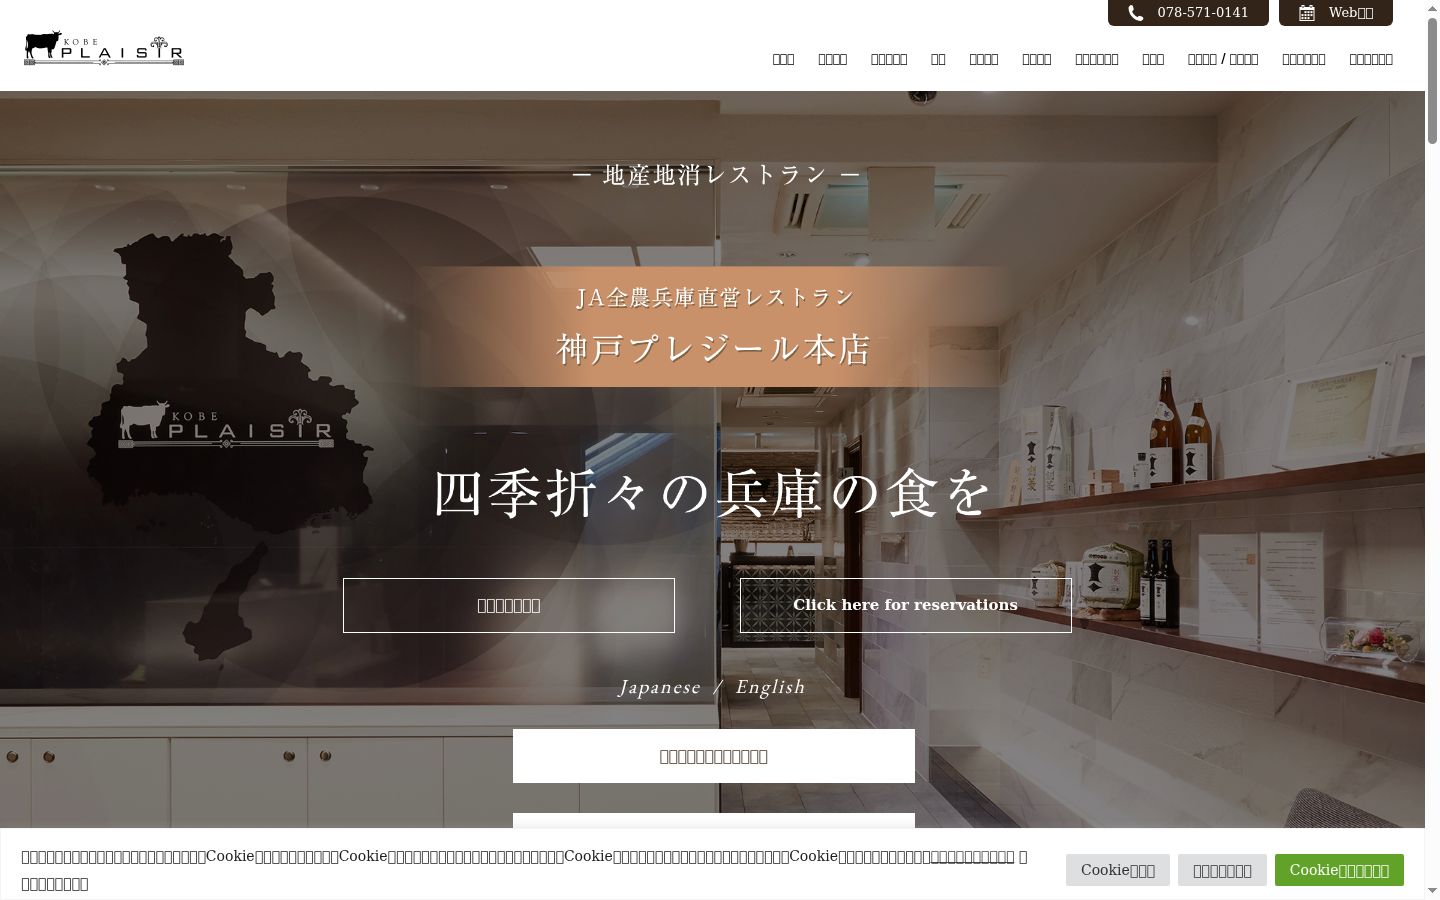This screenshot has width=1440, height=900.
Task: Open the header menu item containing a slash
Action: pyautogui.click(x=1223, y=59)
